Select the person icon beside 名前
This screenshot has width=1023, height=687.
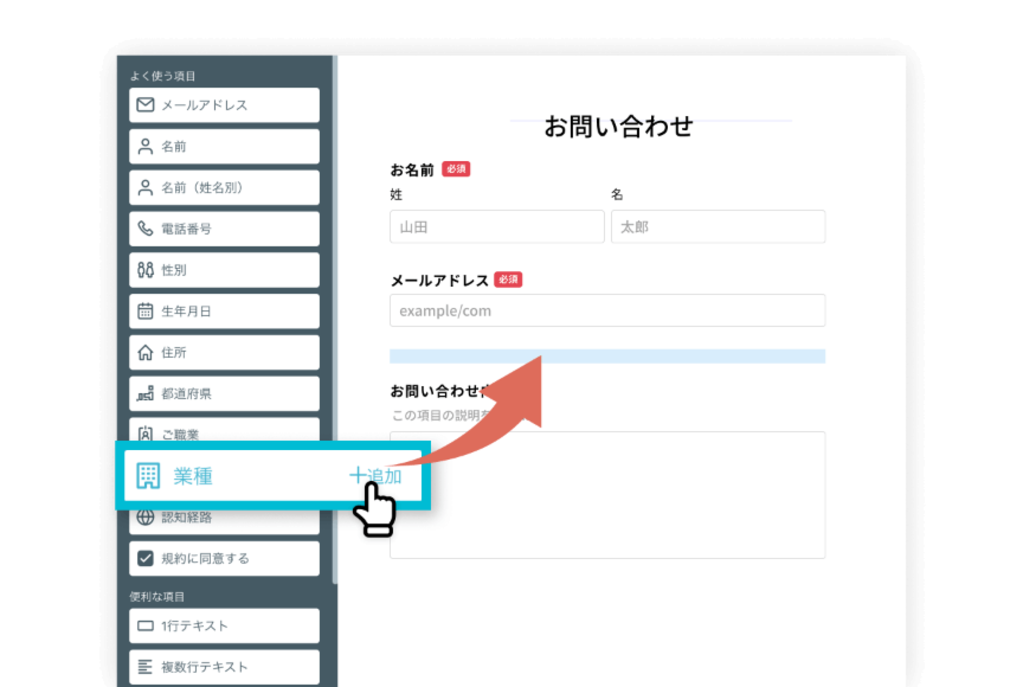(x=145, y=147)
